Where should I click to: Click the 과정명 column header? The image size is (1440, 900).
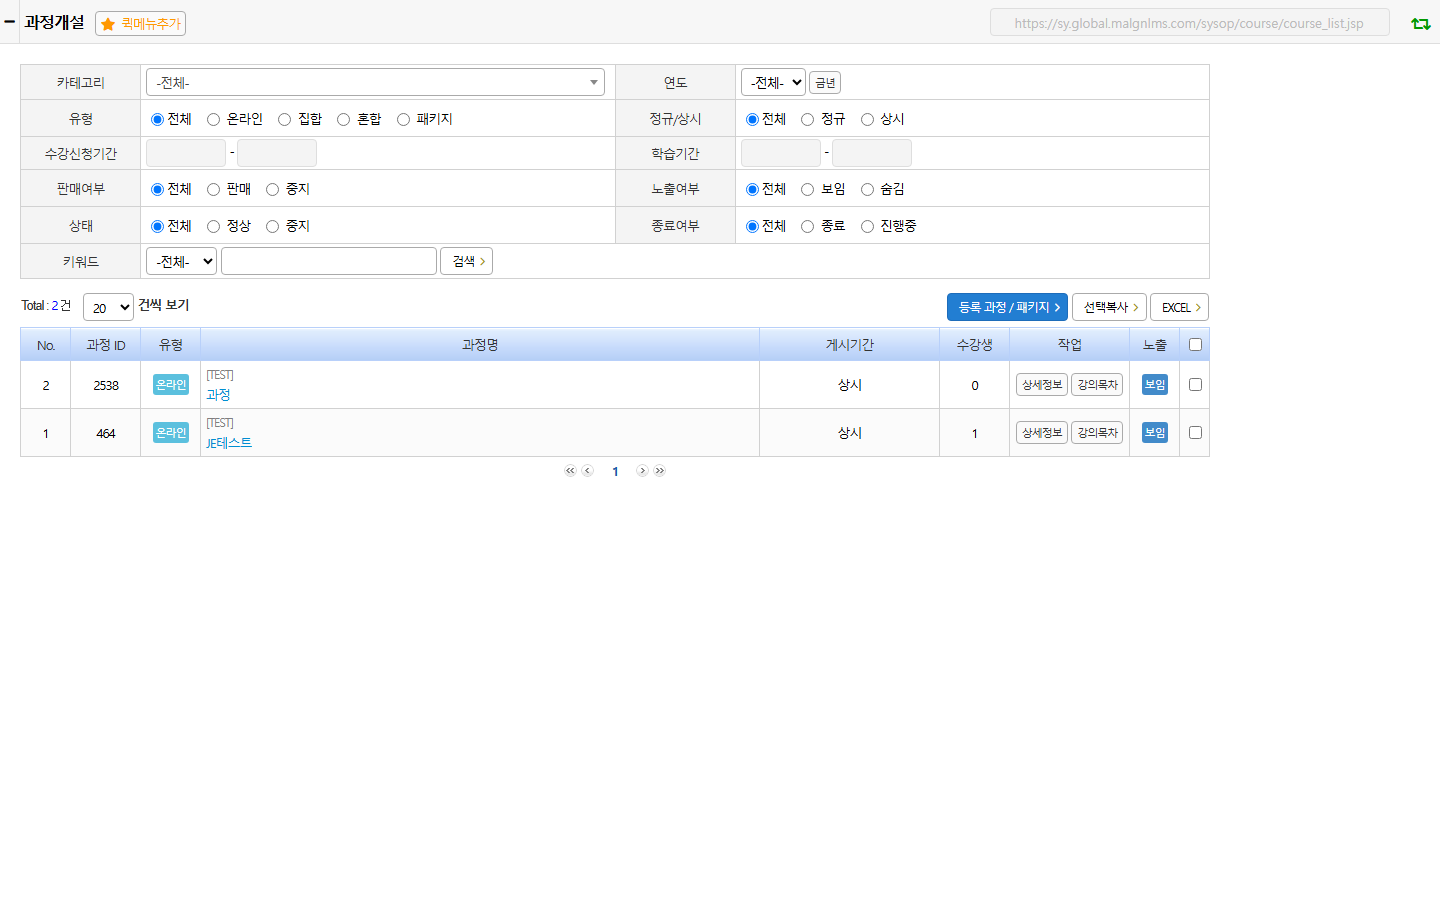tap(480, 345)
